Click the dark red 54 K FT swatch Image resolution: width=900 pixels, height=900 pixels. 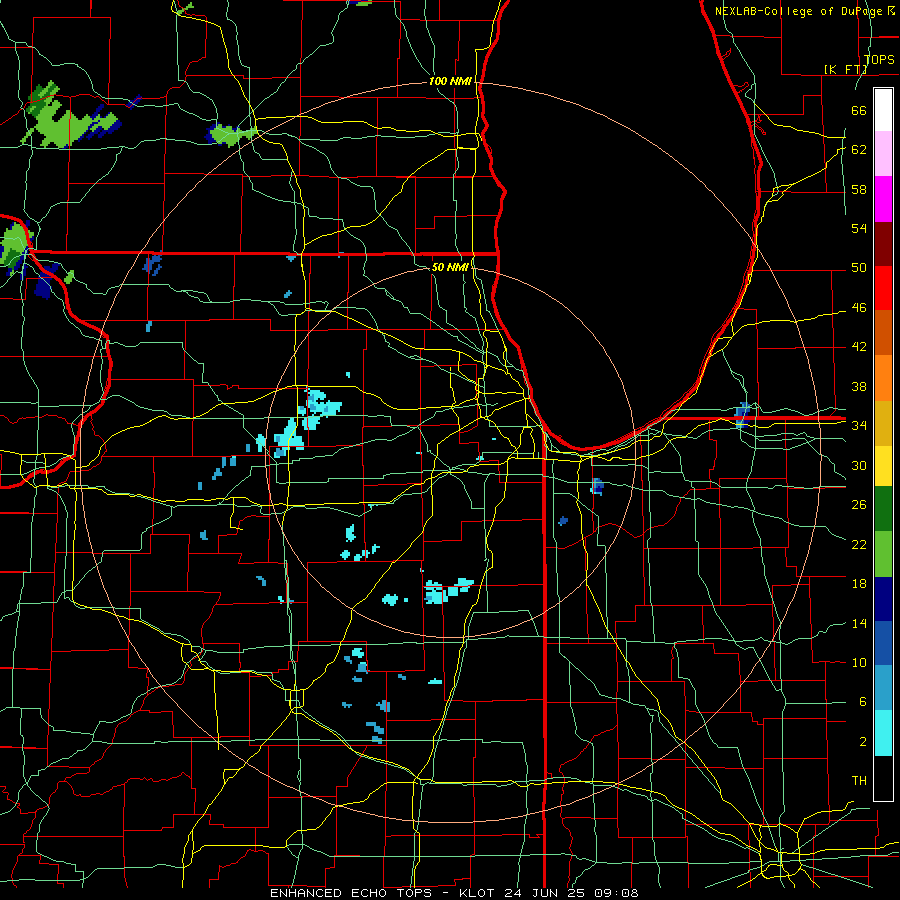point(883,243)
